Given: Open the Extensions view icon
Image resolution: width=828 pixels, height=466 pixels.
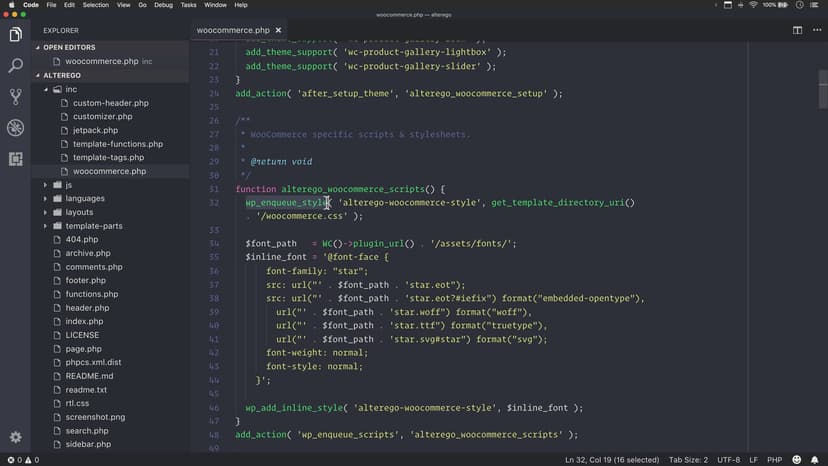Looking at the screenshot, I should click(x=15, y=159).
